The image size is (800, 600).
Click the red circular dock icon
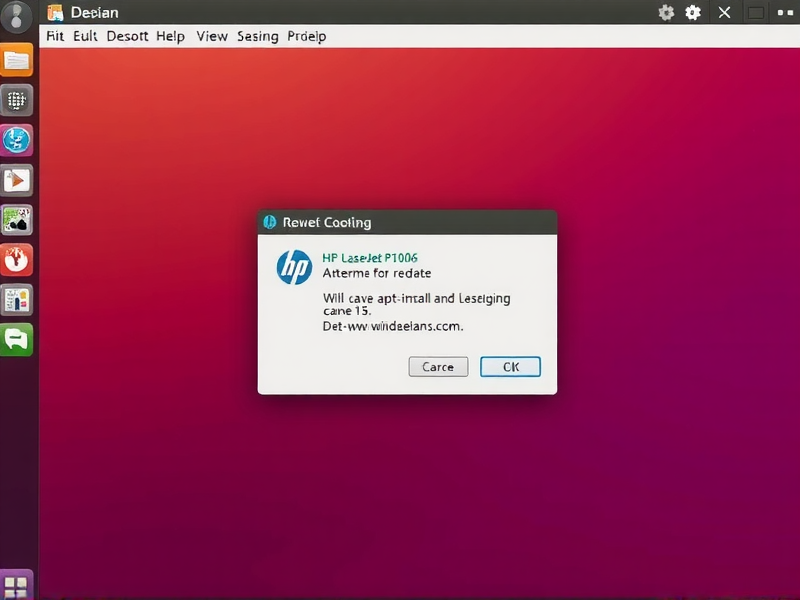pyautogui.click(x=17, y=260)
